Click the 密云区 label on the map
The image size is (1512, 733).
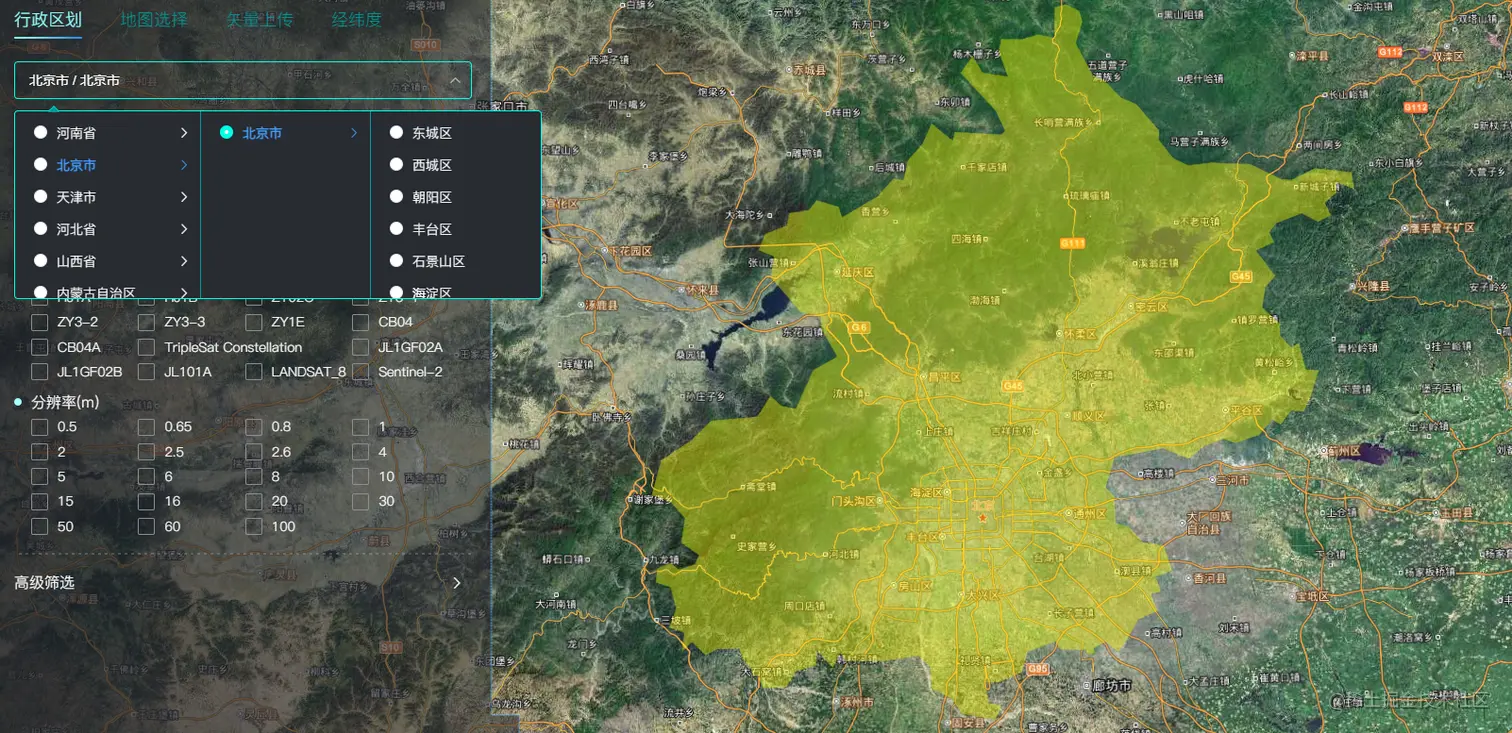1150,307
